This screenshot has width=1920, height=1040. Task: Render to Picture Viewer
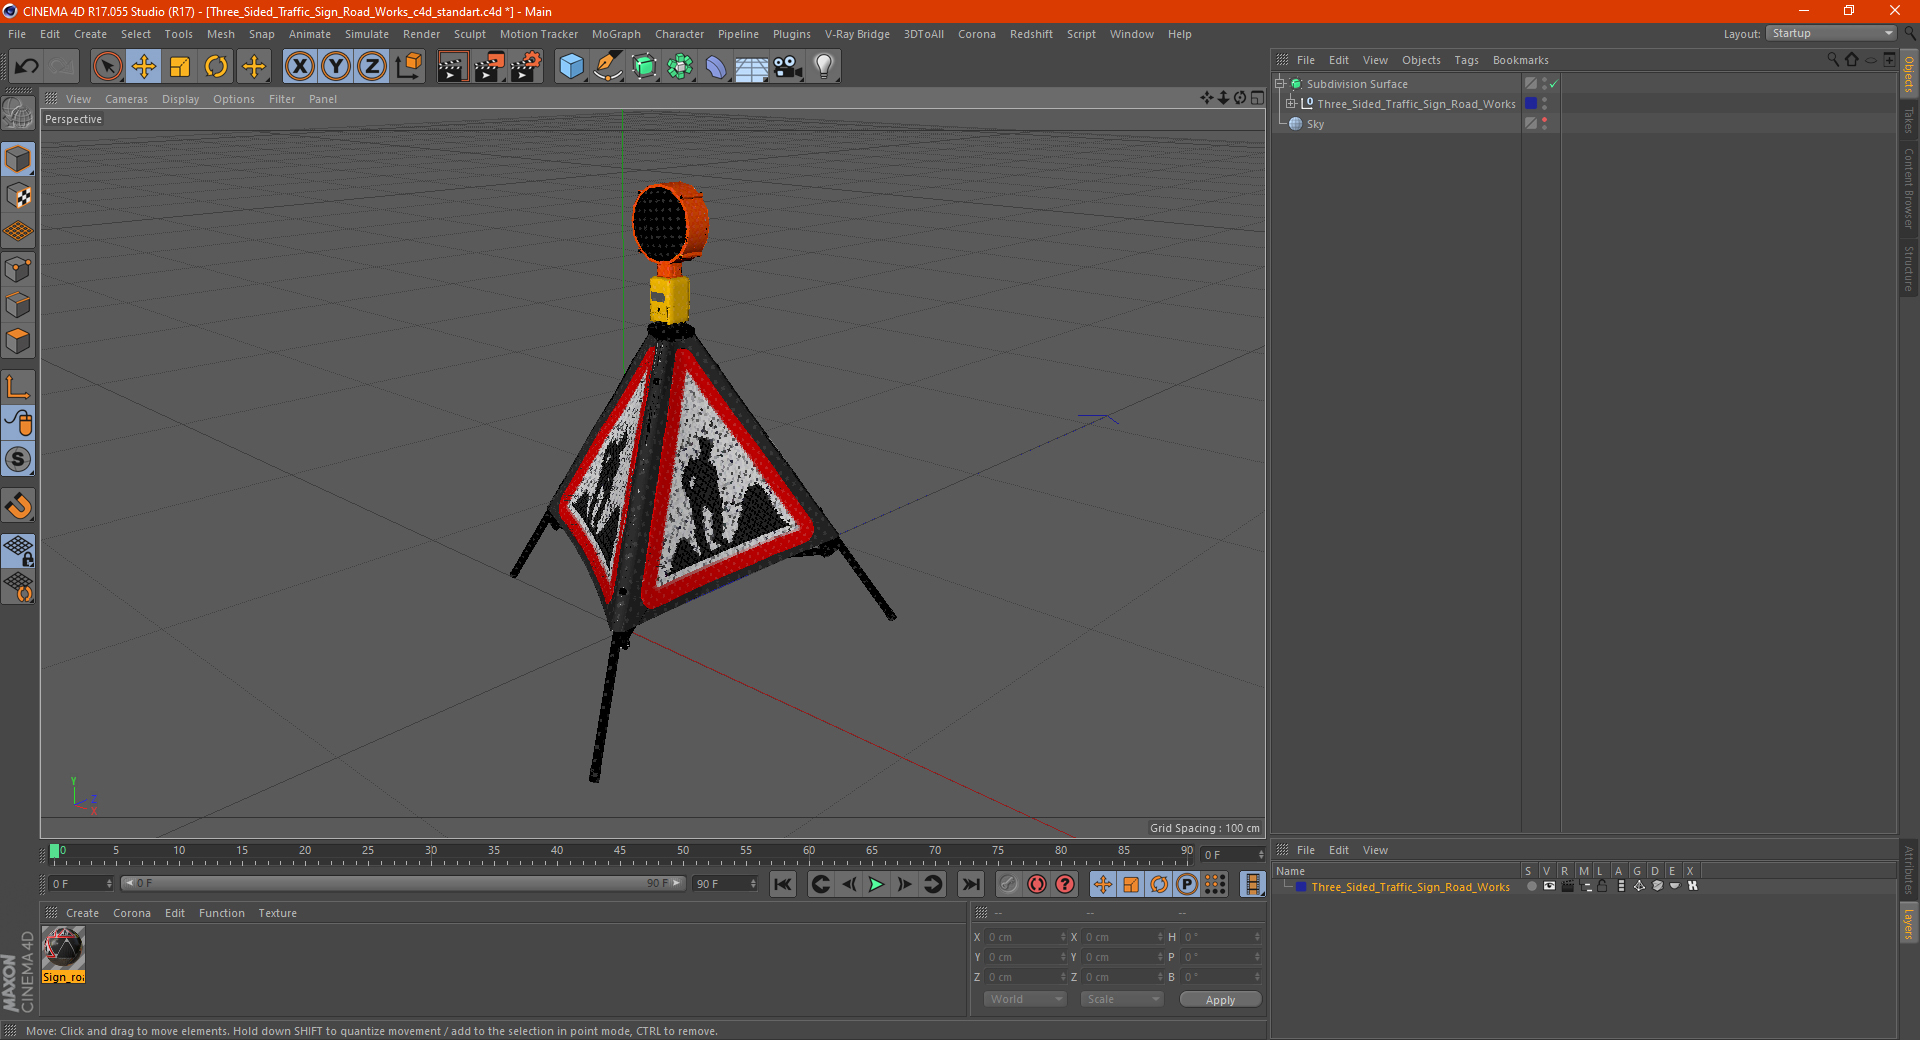point(489,67)
